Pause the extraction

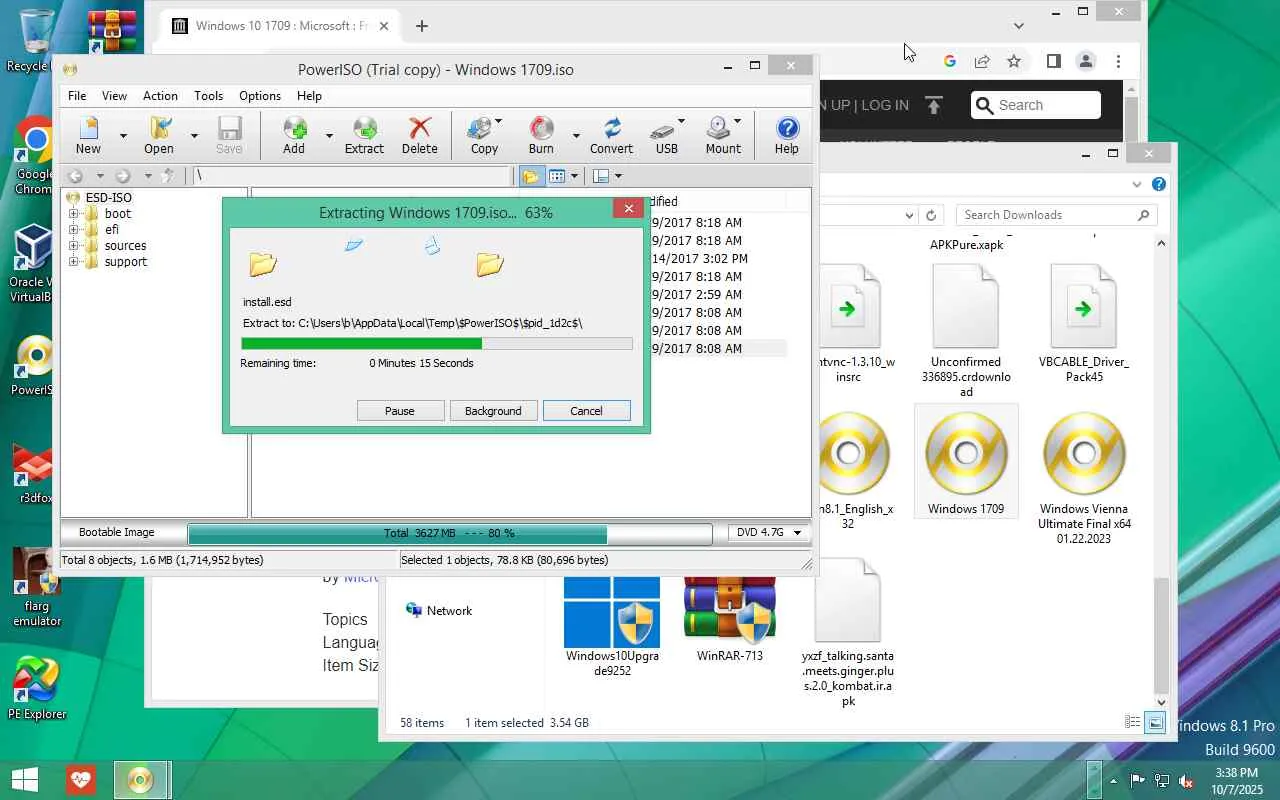pos(400,411)
